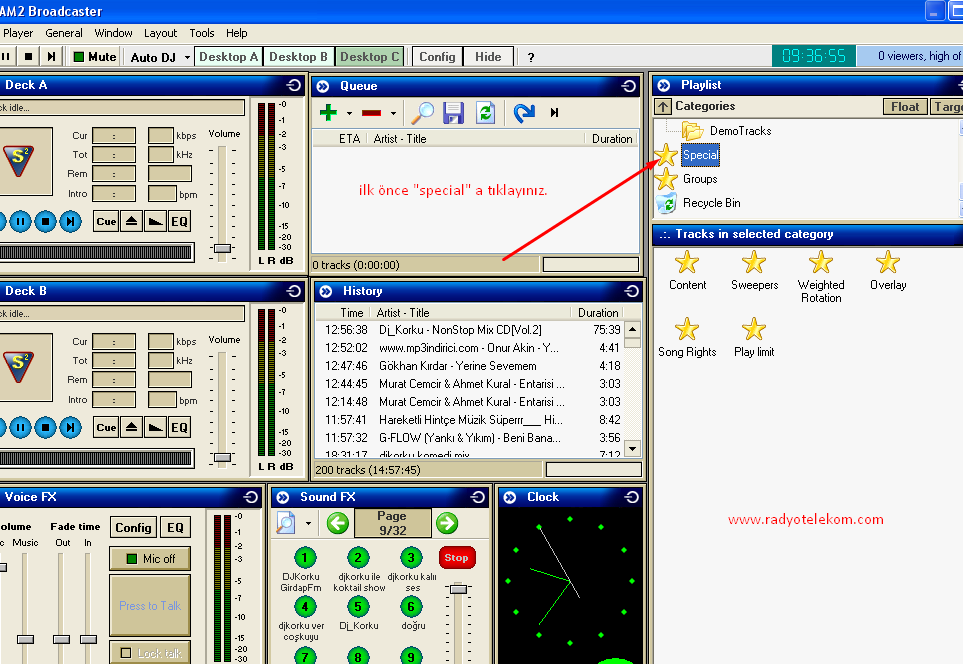
Task: Expand the dropdown beside the add-to-queue icon
Action: pyautogui.click(x=349, y=114)
